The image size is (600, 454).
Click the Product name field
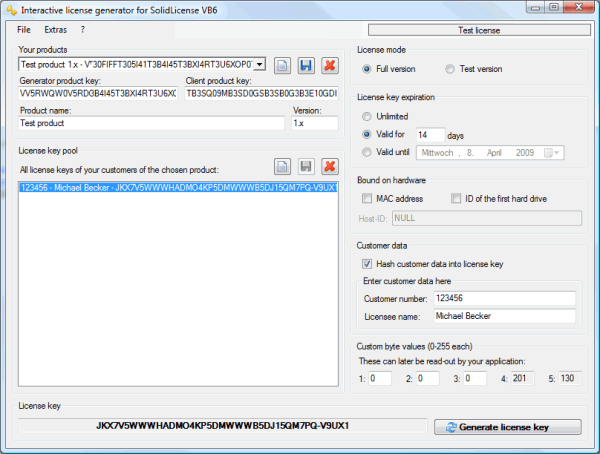(152, 123)
